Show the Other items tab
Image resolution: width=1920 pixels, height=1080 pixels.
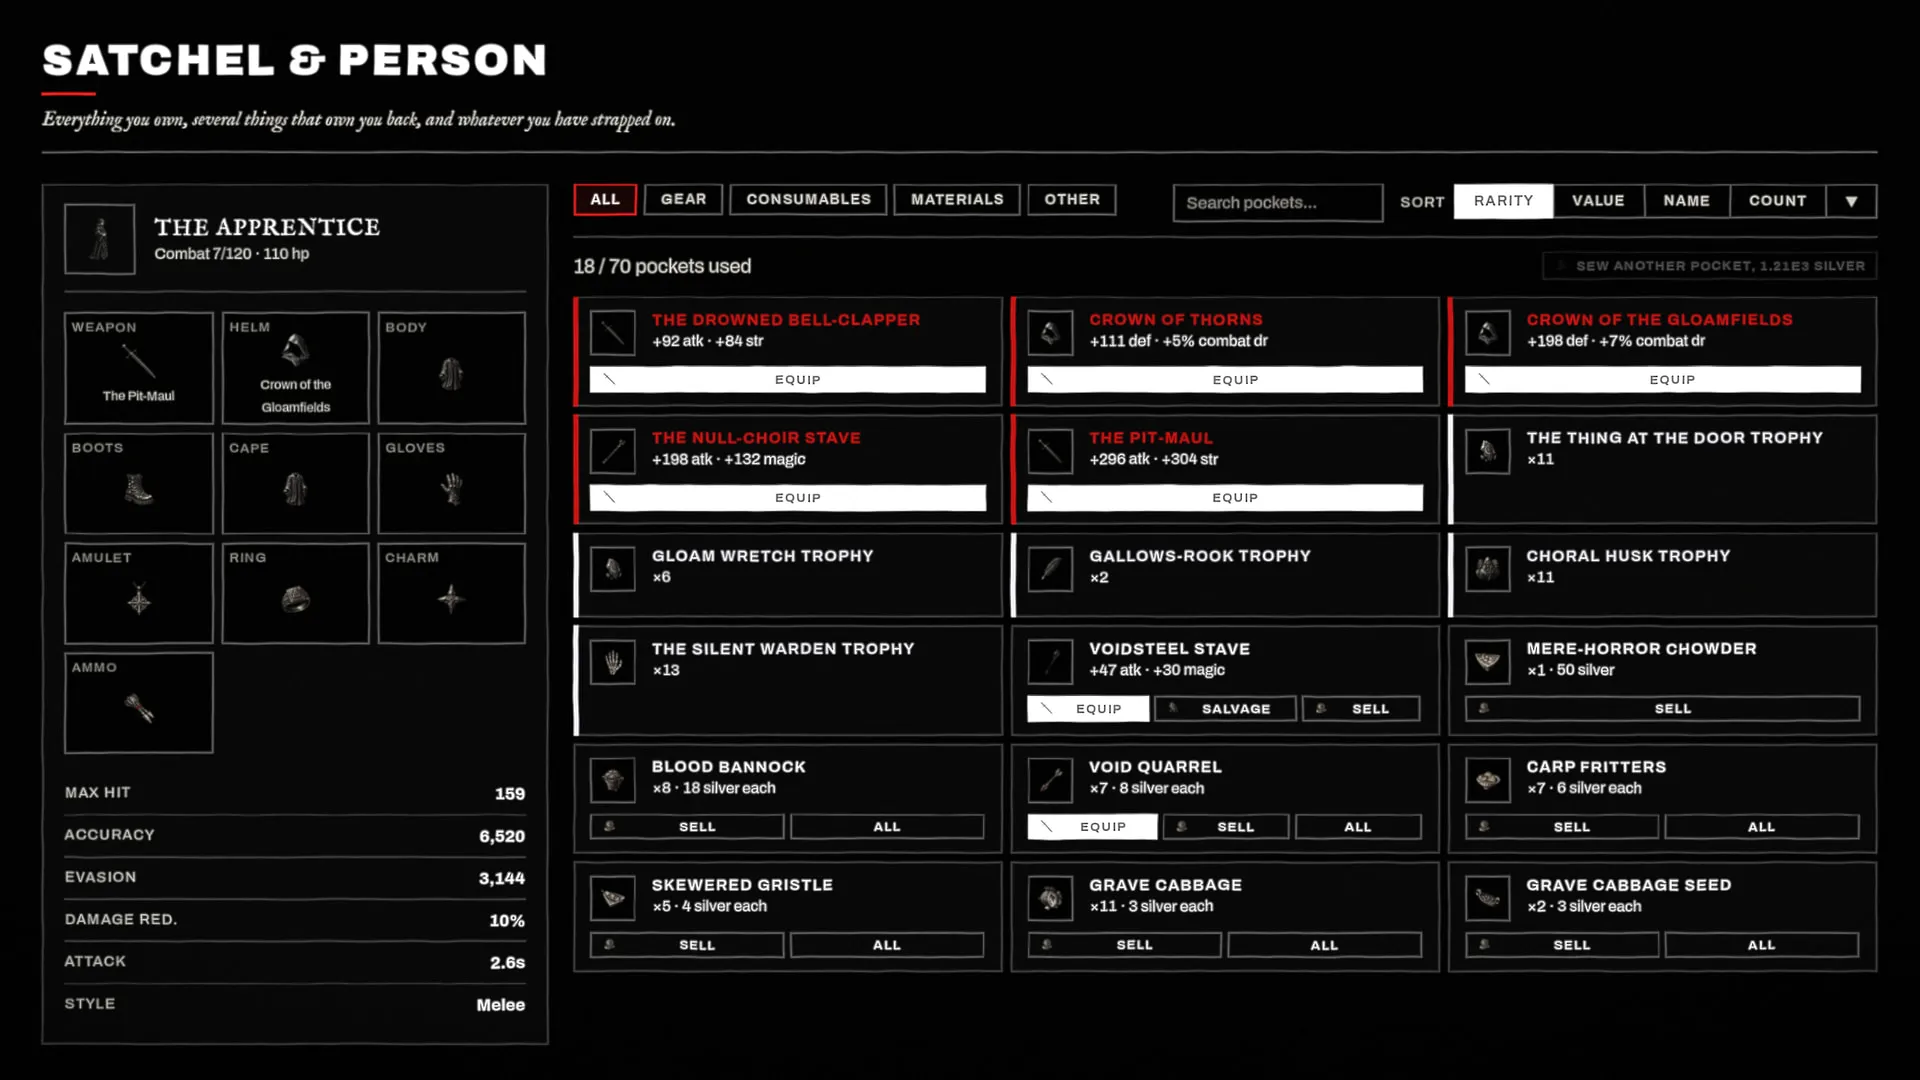click(x=1072, y=199)
